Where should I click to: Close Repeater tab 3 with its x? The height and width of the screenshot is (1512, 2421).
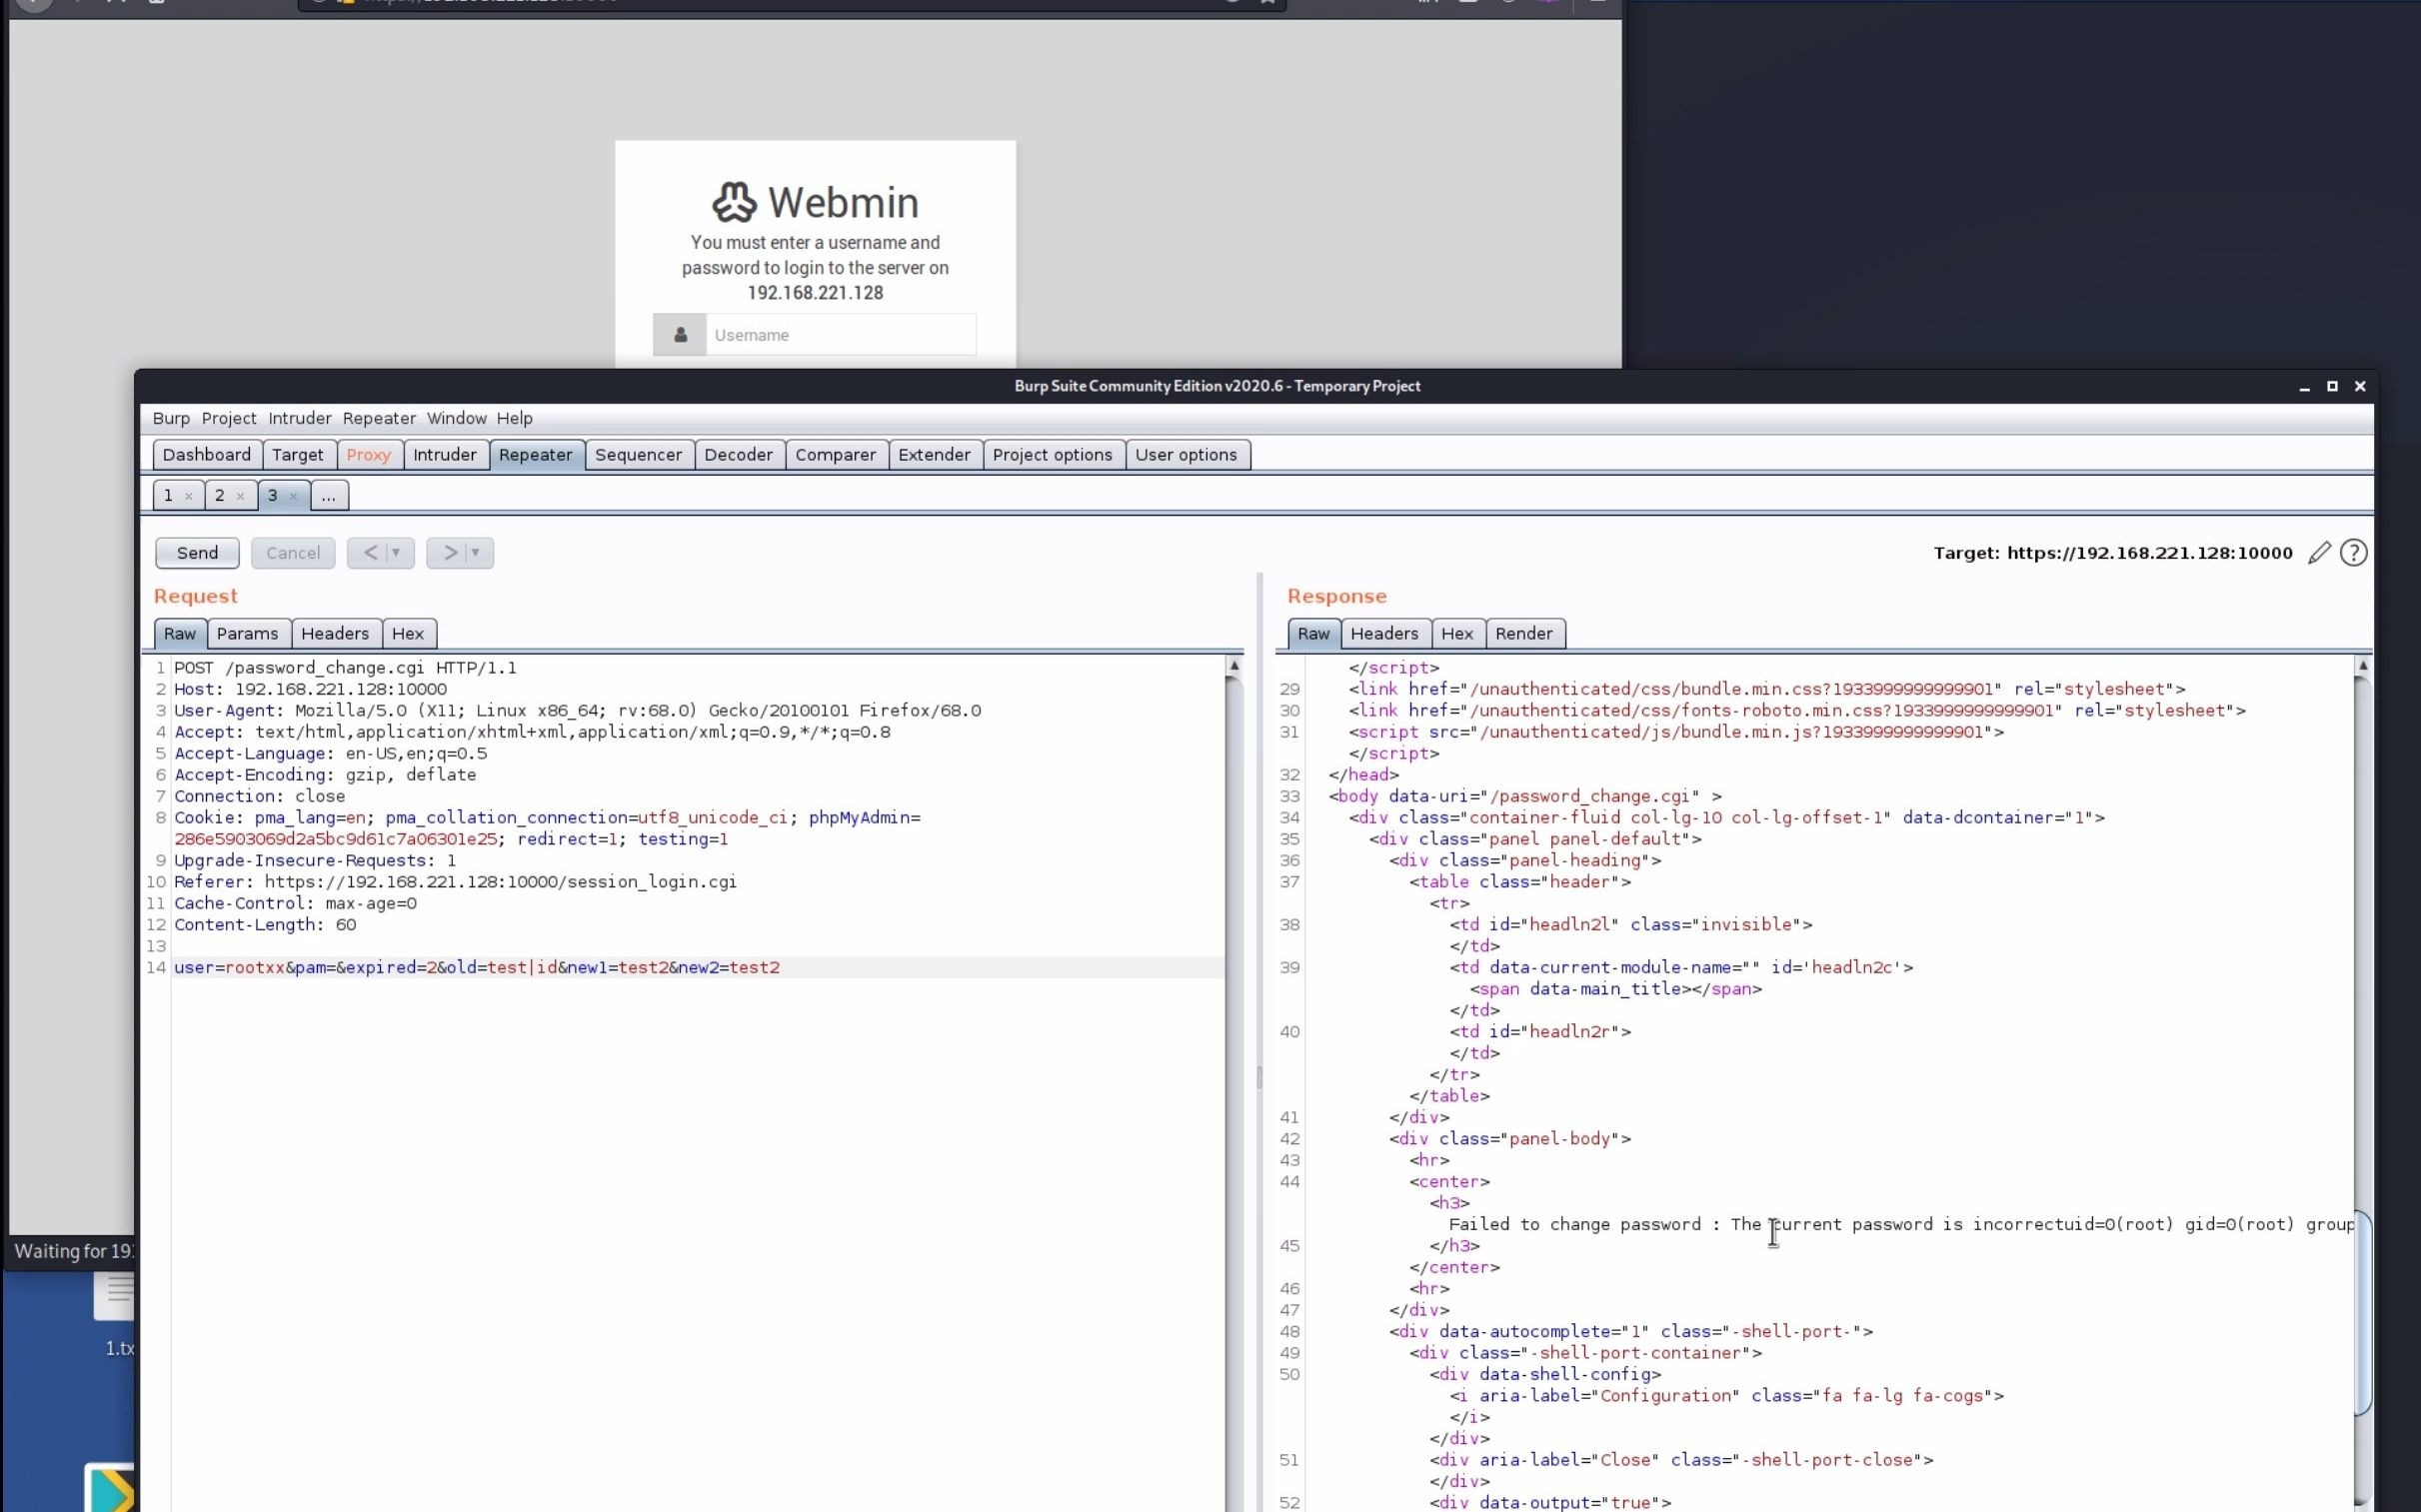tap(293, 496)
